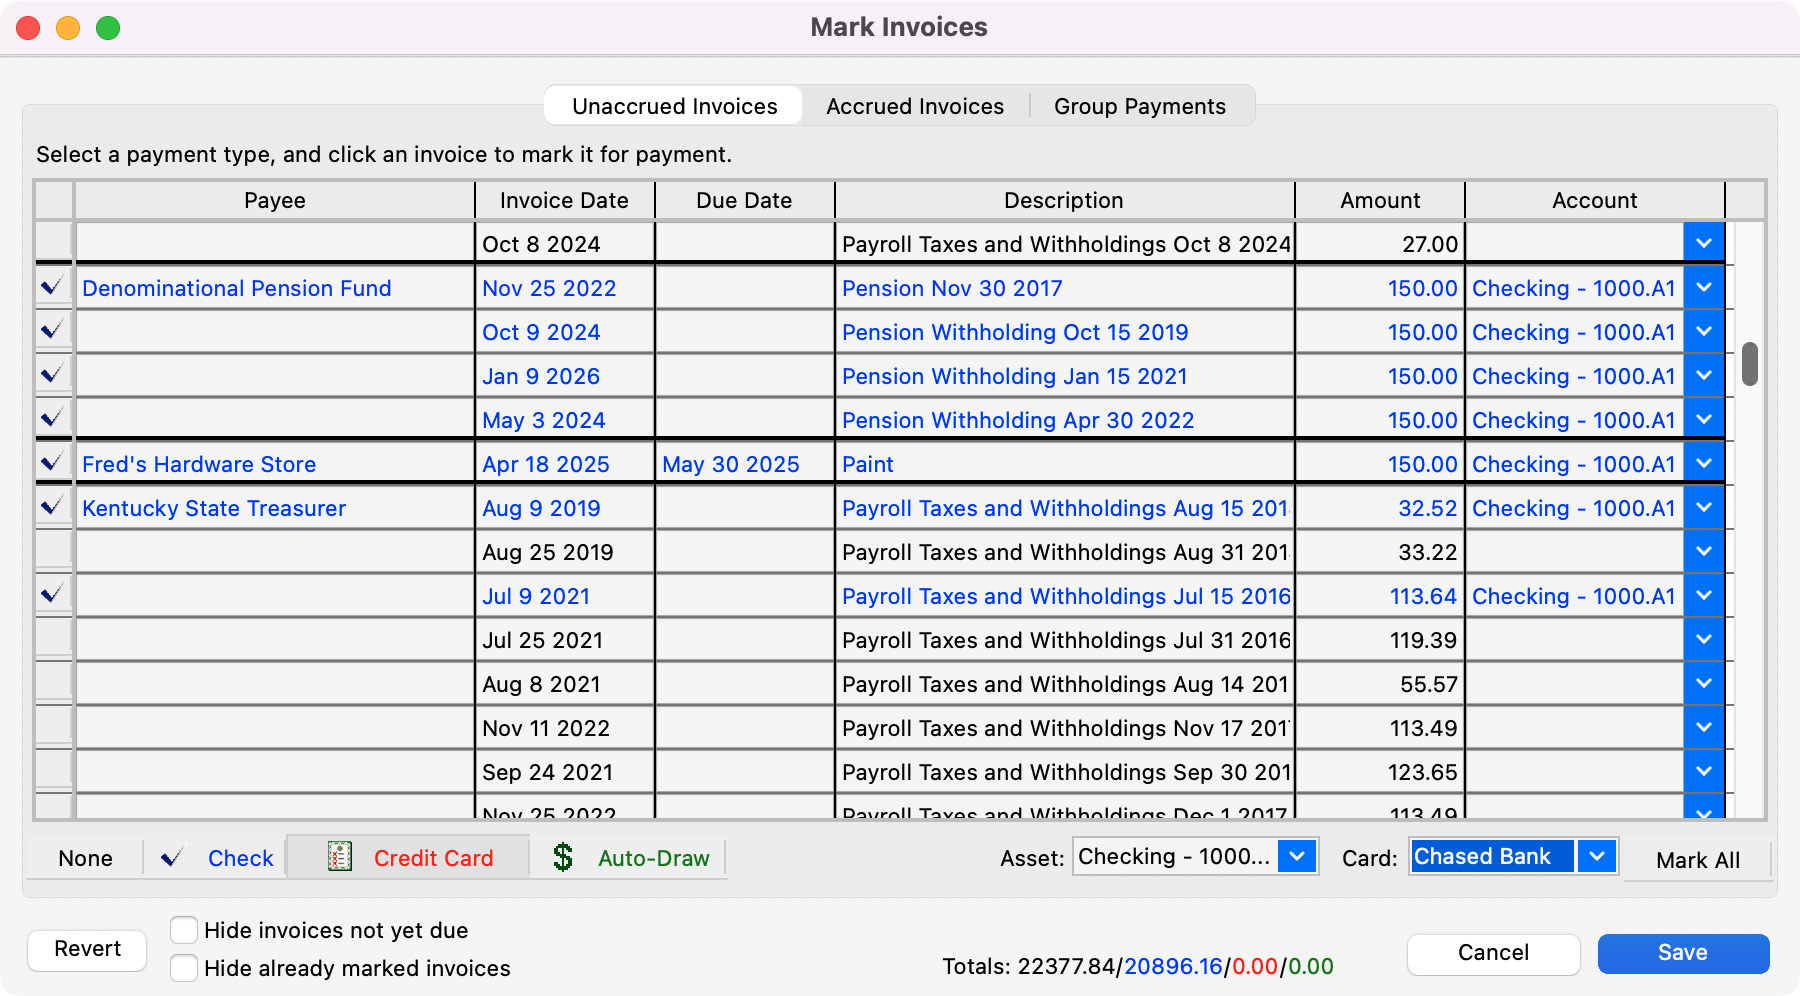Screen dimensions: 1800x996
Task: Switch to the Accrued Invoices tab
Action: tap(914, 106)
